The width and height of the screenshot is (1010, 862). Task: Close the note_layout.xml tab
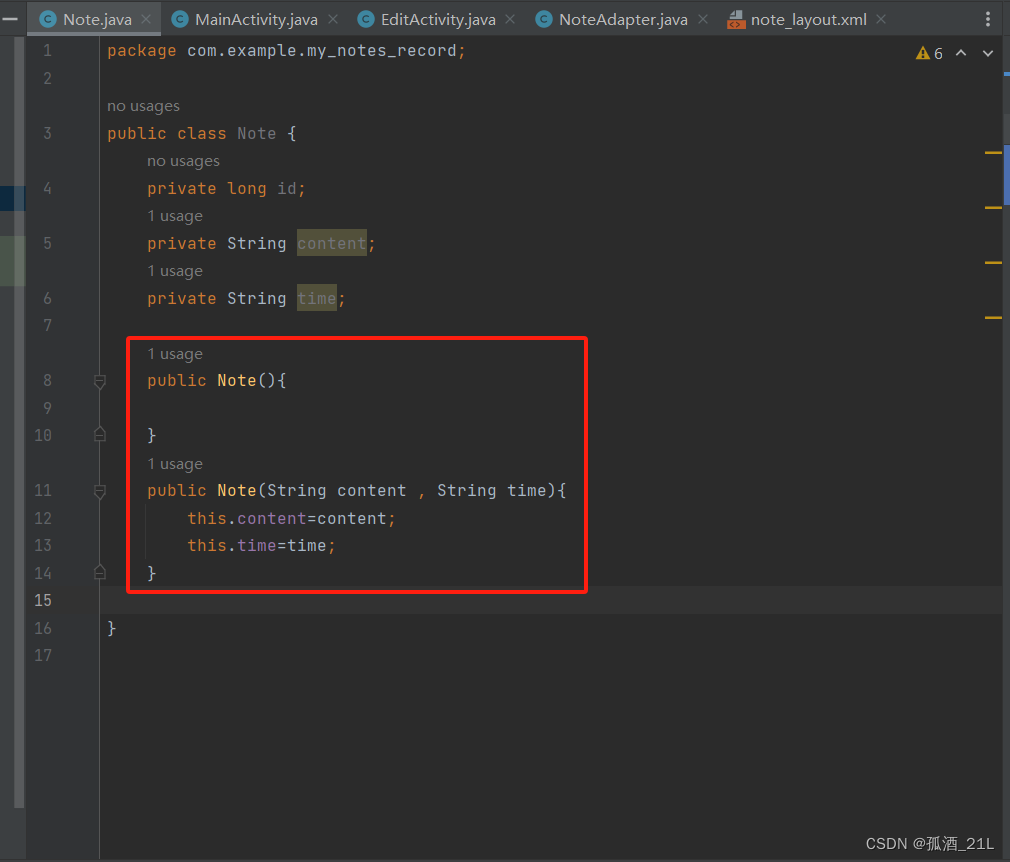pyautogui.click(x=881, y=19)
